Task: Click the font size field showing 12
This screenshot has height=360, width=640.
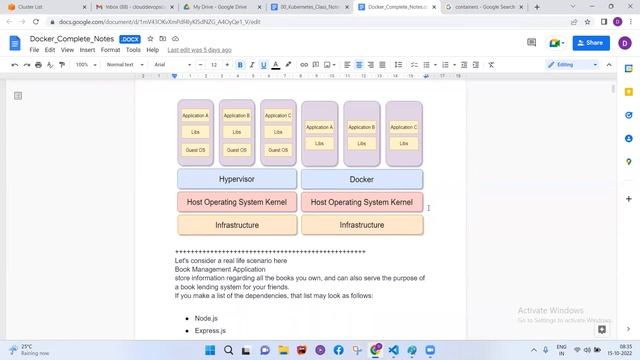Action: tap(214, 65)
